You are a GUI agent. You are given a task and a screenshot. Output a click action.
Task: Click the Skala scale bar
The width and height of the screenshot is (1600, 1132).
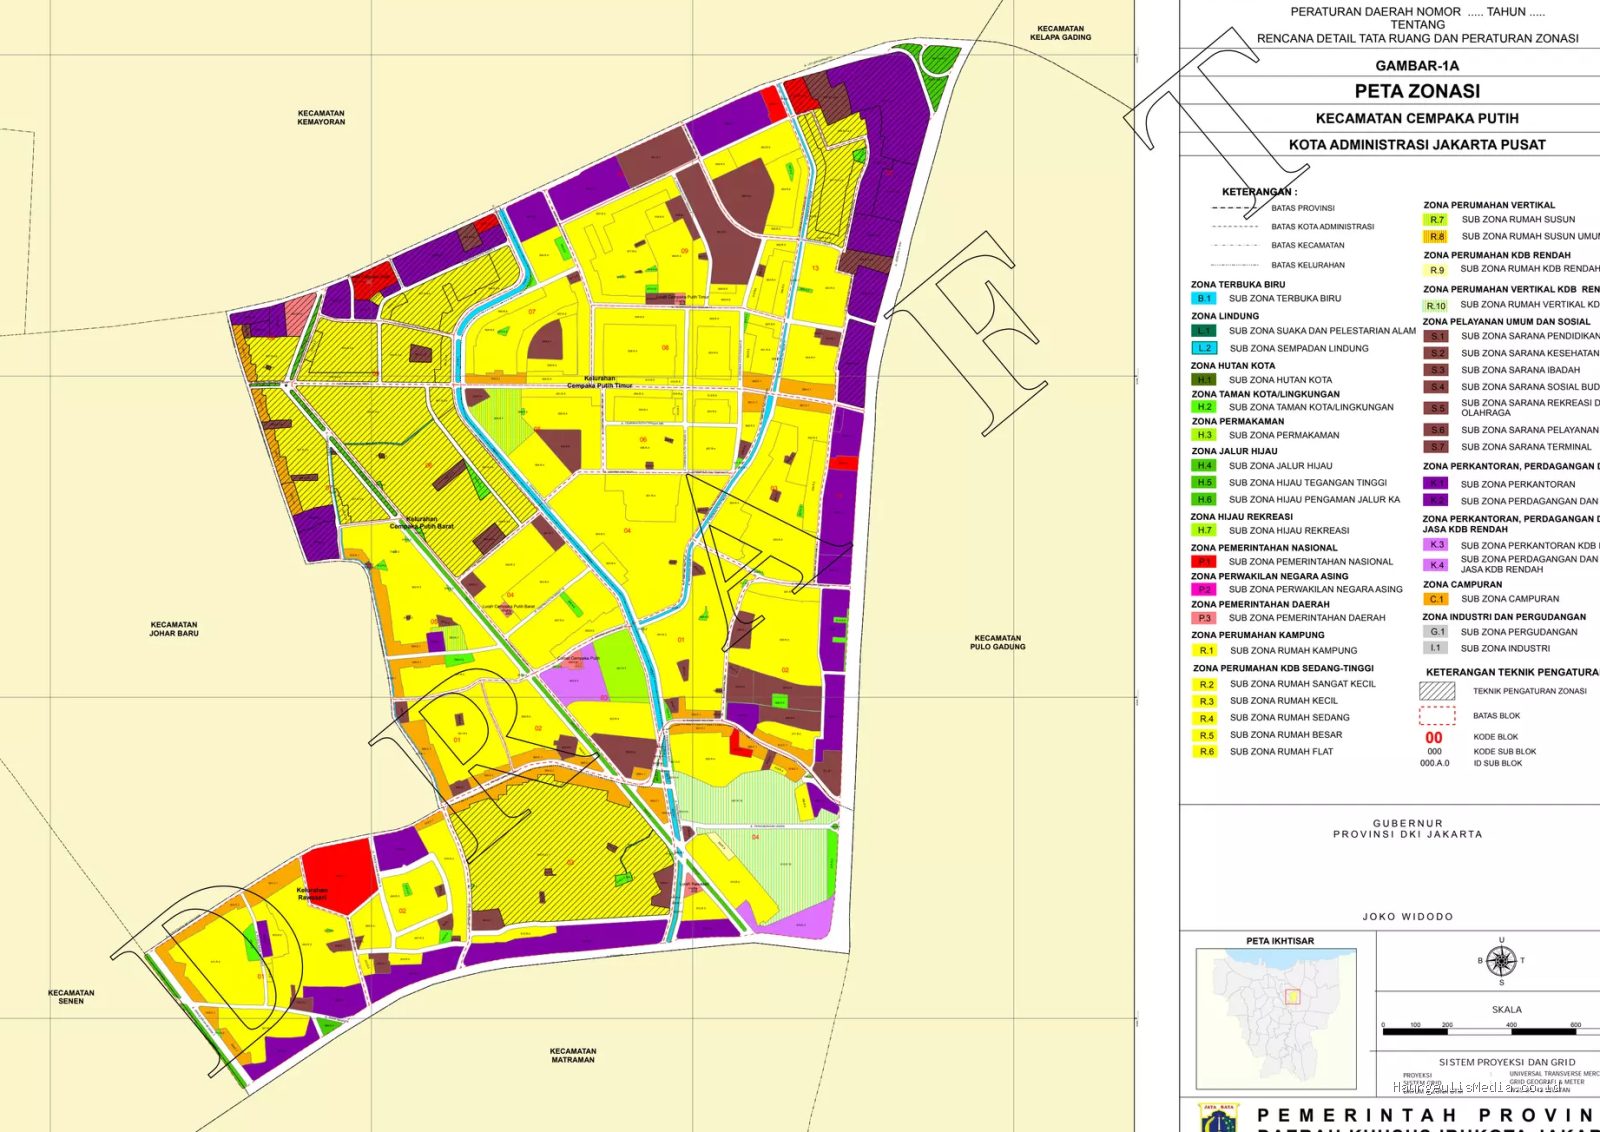(1490, 1030)
